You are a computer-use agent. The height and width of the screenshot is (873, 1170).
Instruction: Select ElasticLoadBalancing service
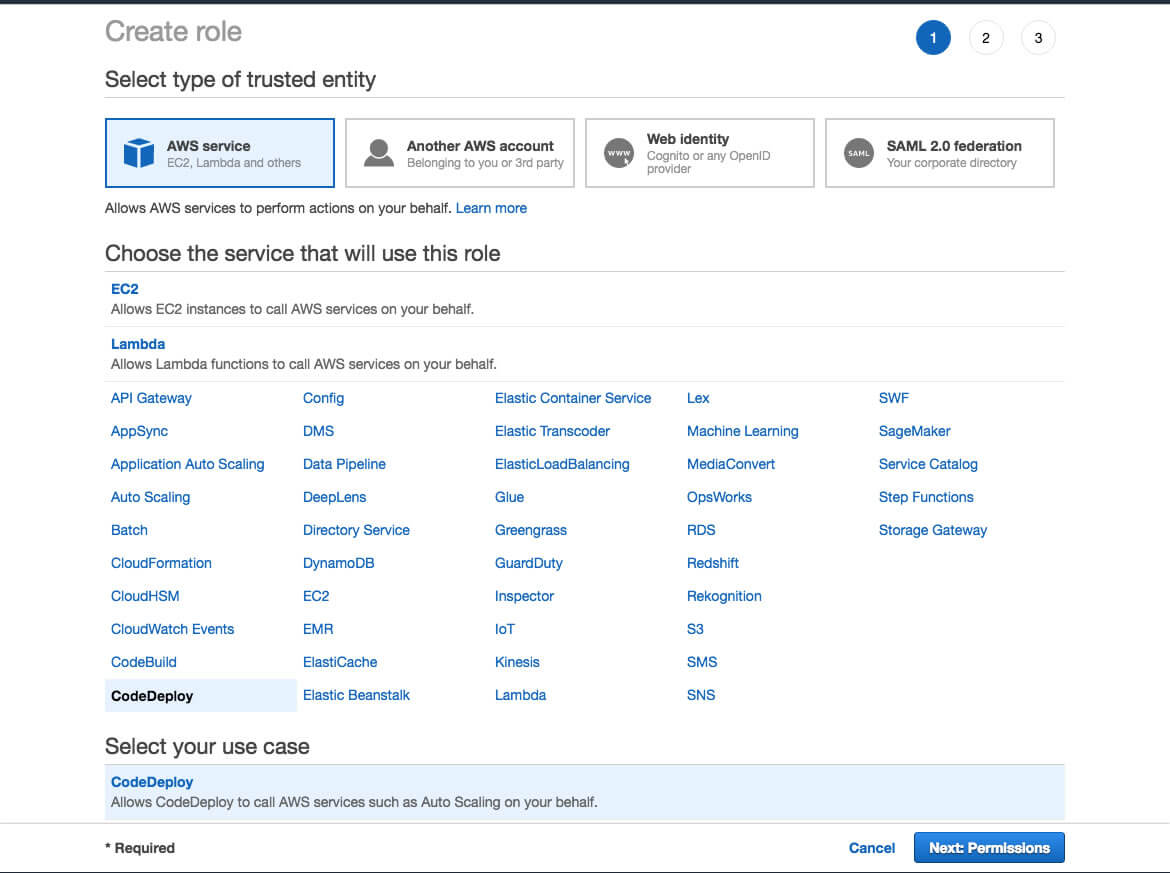click(562, 464)
